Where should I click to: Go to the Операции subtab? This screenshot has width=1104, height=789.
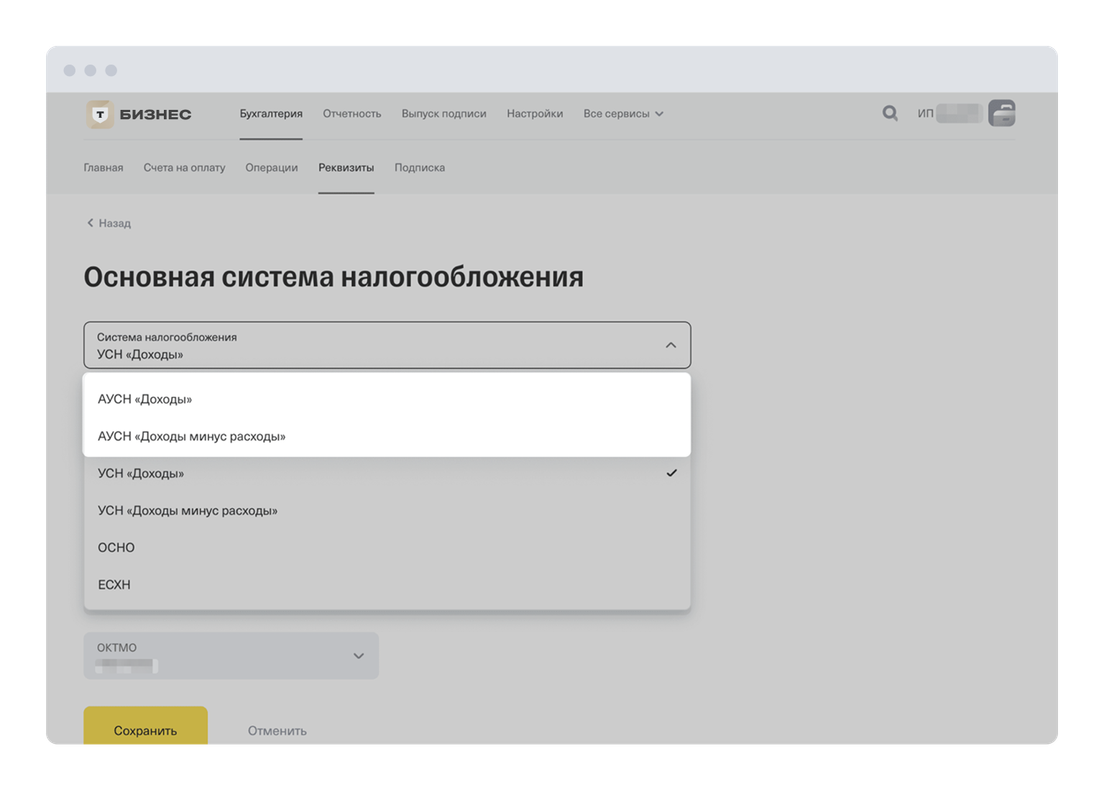pyautogui.click(x=272, y=168)
